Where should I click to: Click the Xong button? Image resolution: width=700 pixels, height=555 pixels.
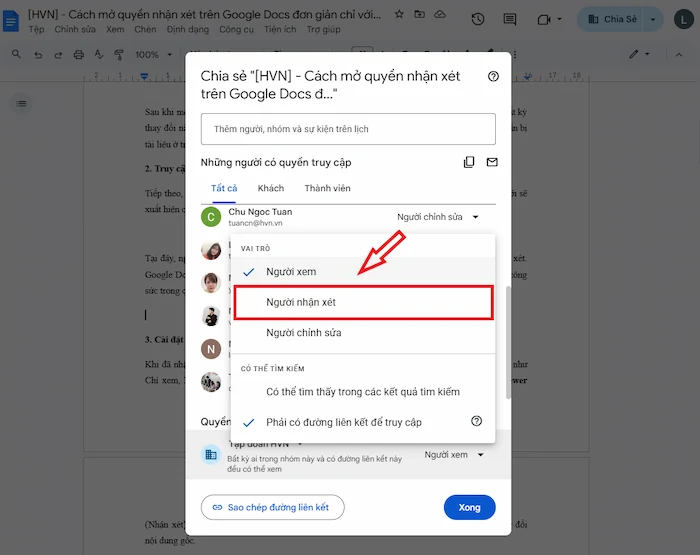coord(469,507)
